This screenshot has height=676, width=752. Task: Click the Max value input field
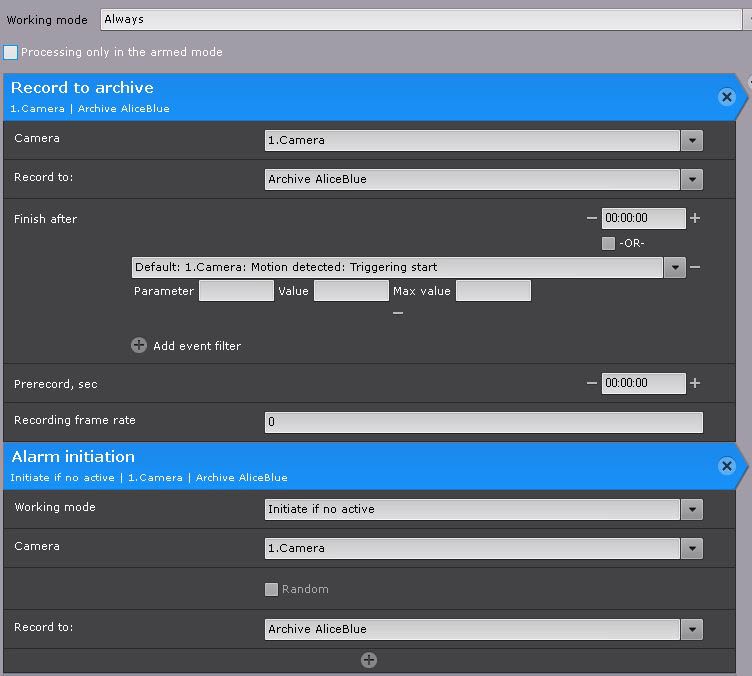point(493,291)
